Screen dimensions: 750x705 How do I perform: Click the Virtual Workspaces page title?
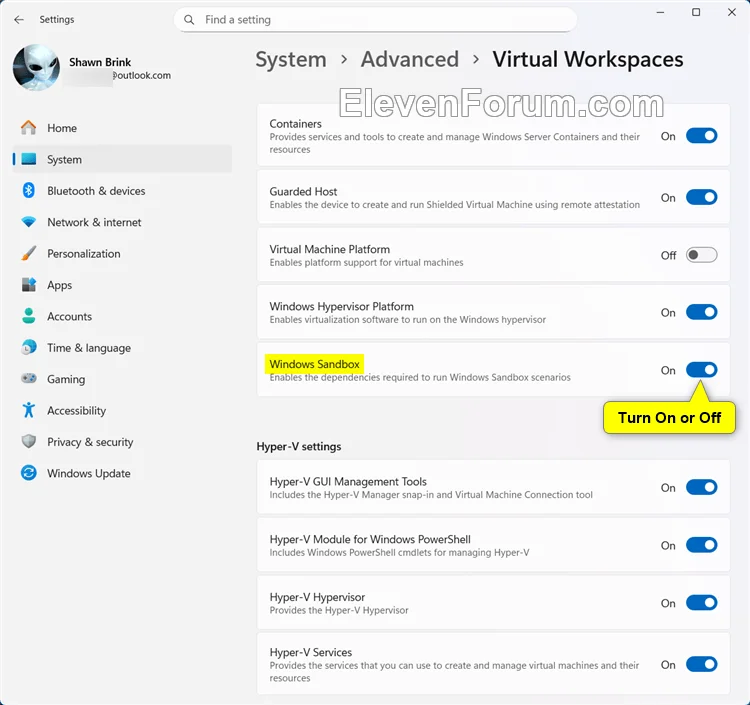click(x=588, y=60)
